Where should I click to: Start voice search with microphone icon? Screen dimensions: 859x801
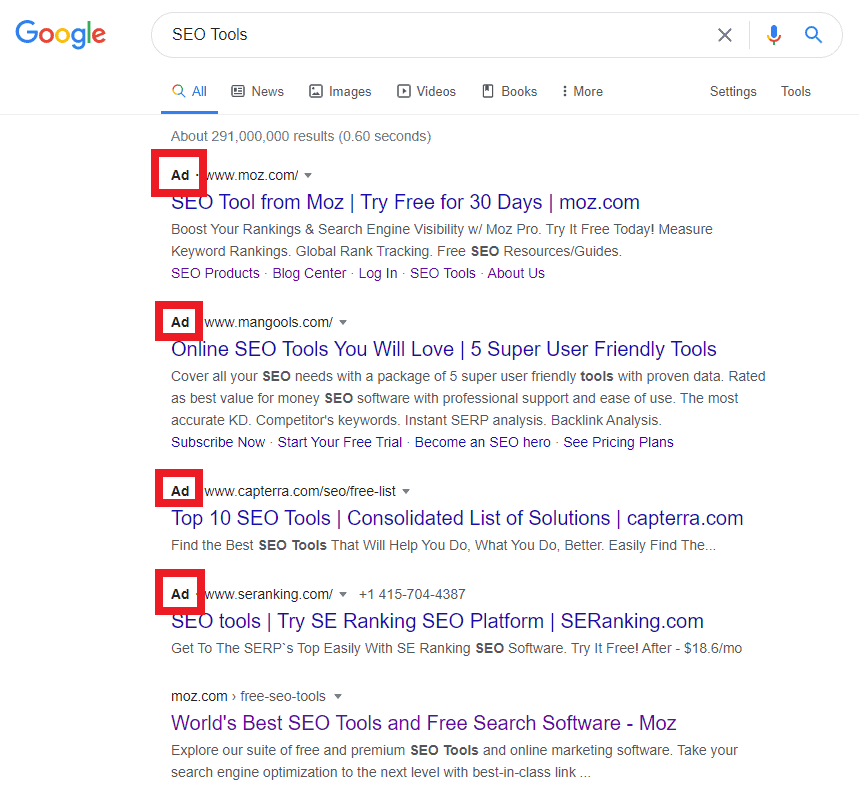[x=774, y=35]
